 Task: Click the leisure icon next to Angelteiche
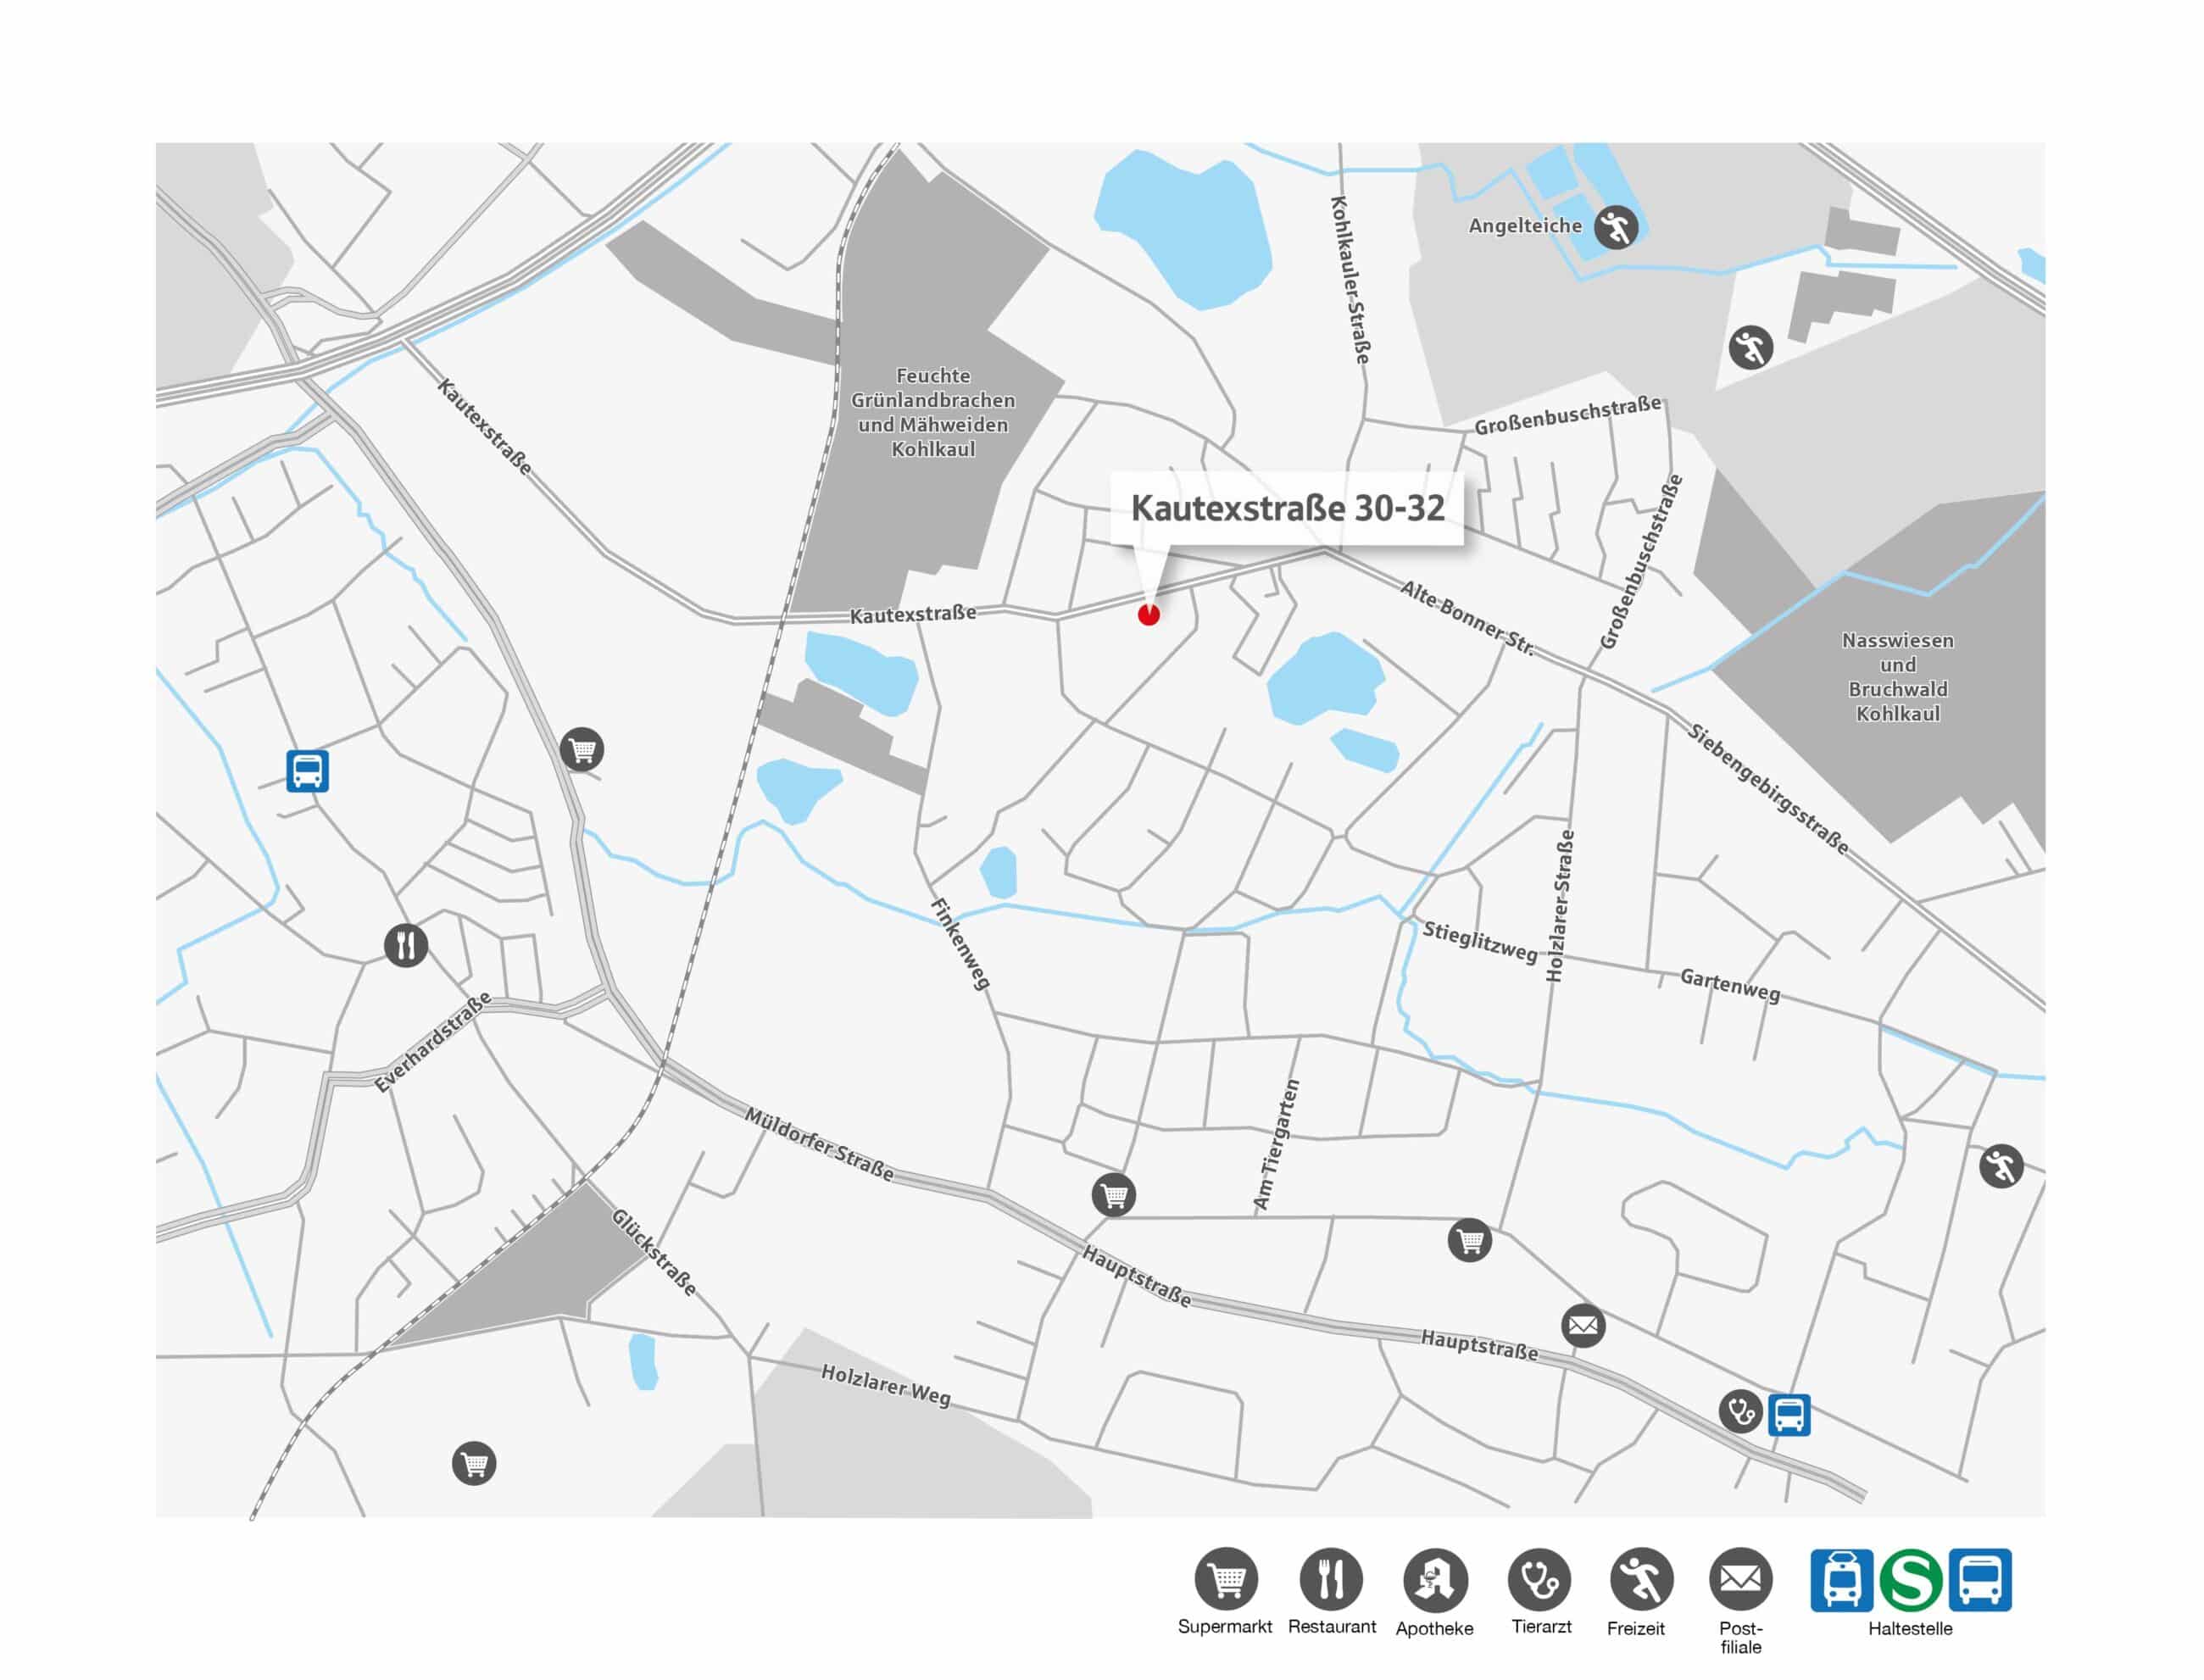coord(1616,228)
